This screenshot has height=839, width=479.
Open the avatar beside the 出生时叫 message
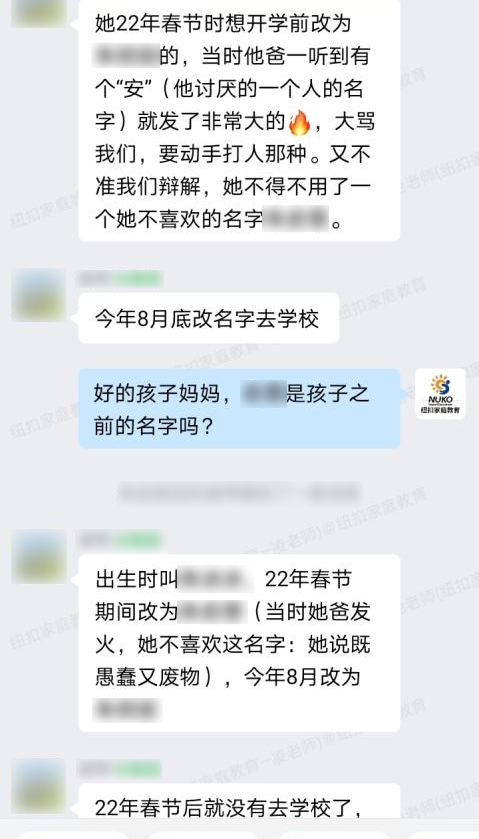pos(39,556)
